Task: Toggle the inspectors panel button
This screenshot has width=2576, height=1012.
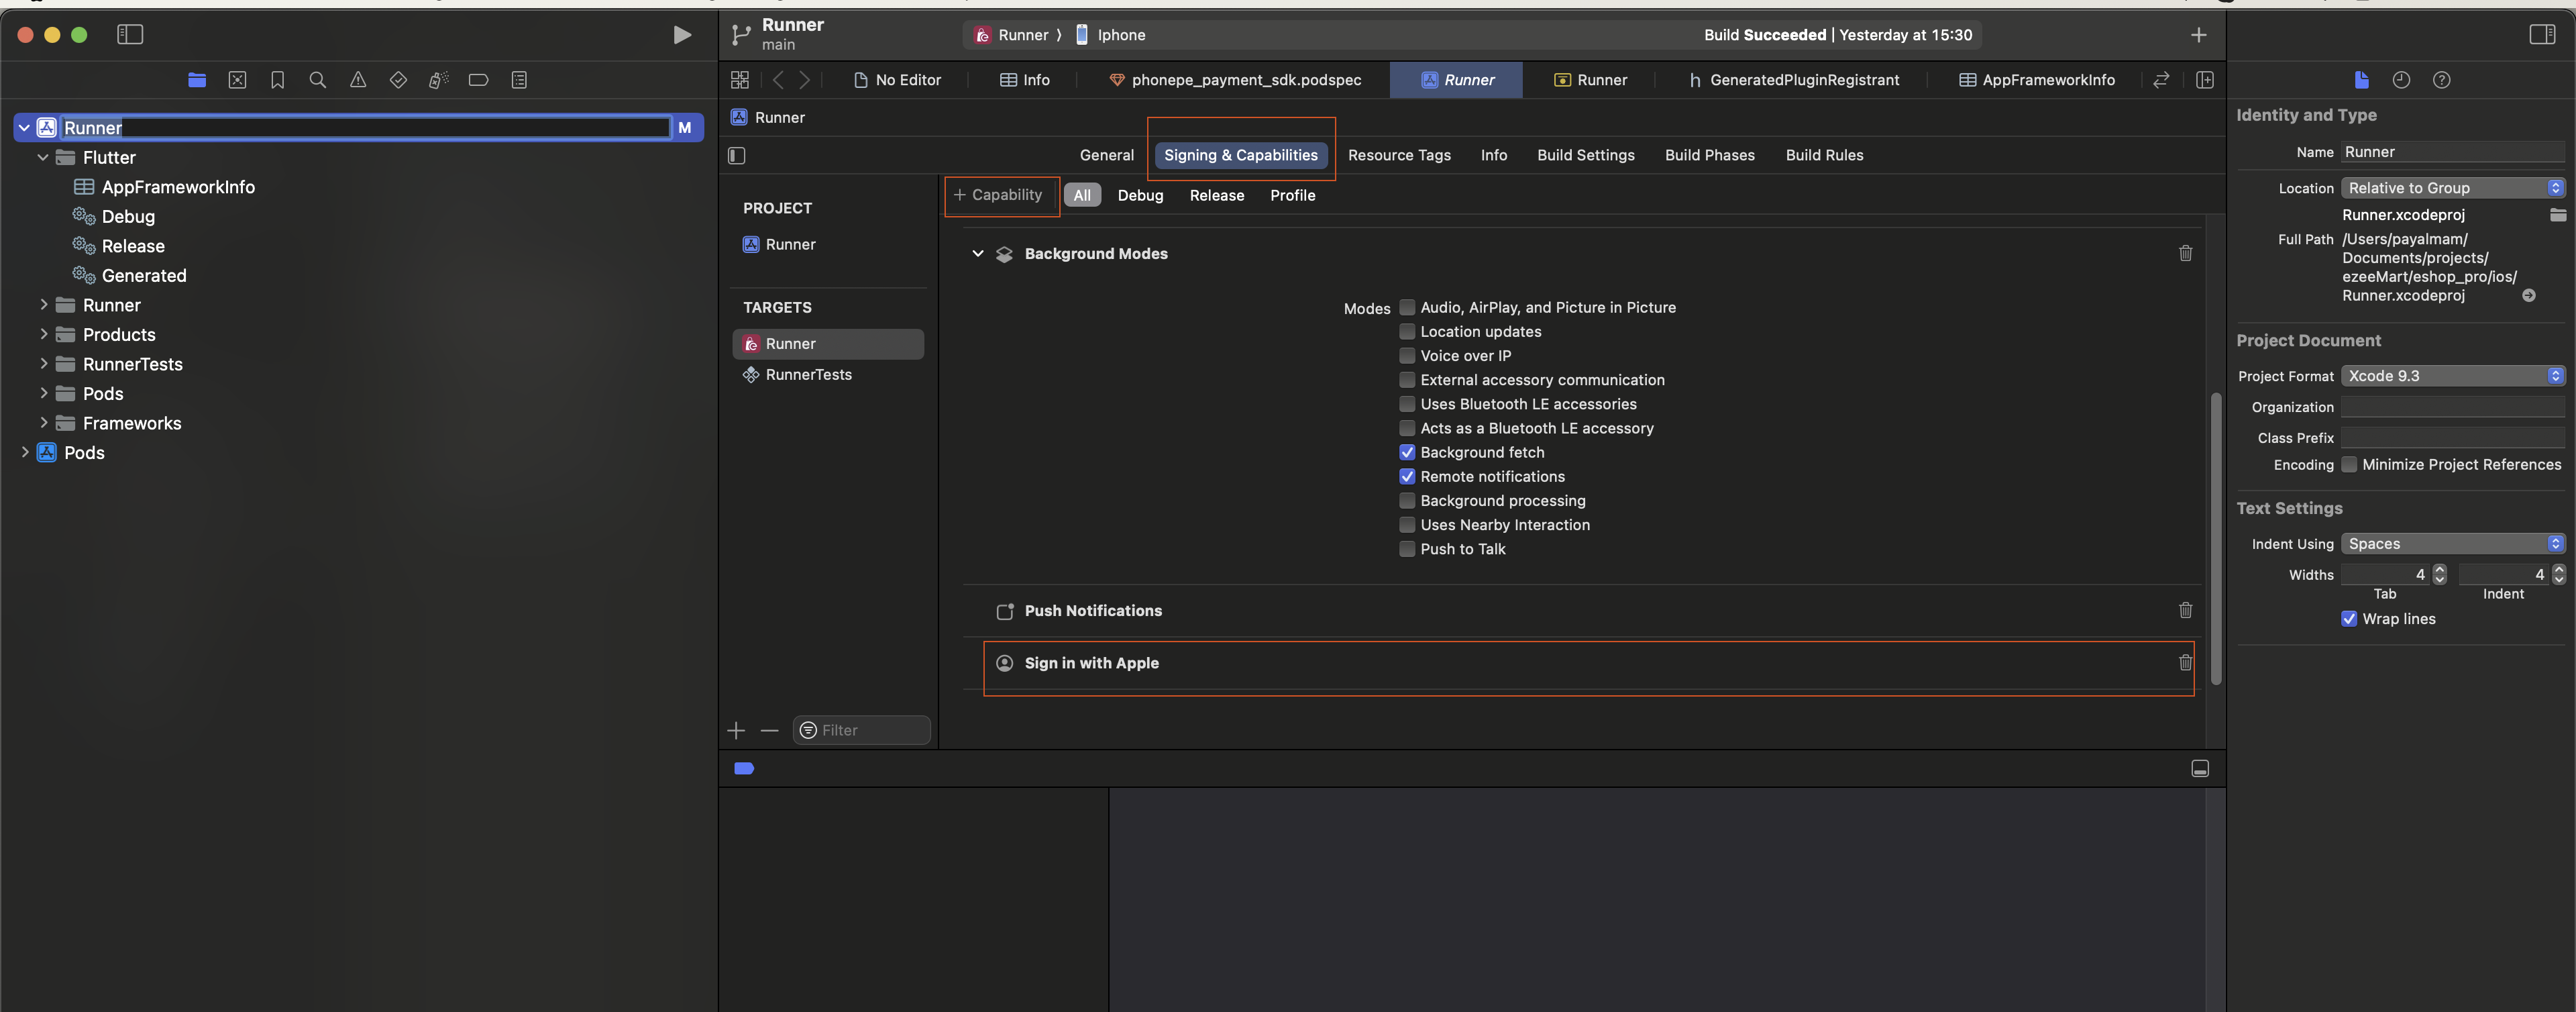Action: [2542, 35]
